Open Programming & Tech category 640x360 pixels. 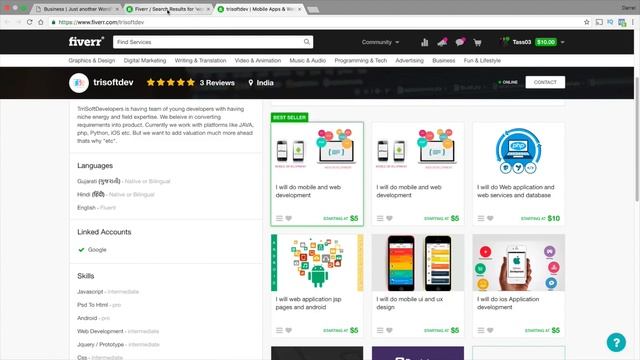361,60
